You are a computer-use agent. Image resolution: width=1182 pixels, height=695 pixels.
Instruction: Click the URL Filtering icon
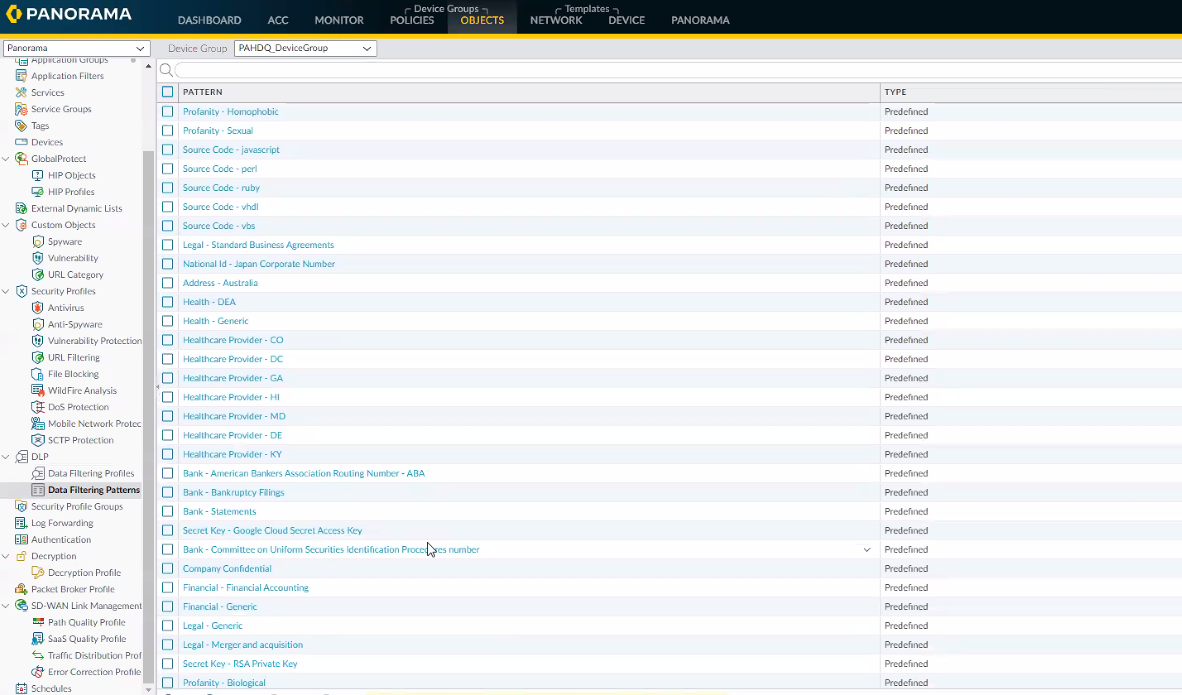[38, 357]
